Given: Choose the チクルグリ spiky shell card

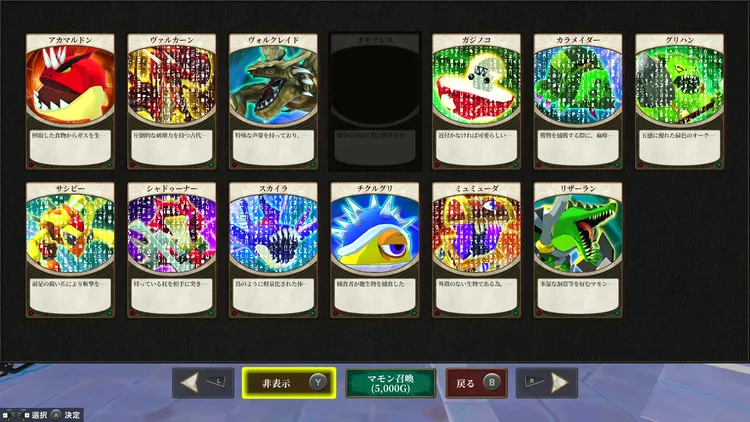Looking at the screenshot, I should point(375,250).
